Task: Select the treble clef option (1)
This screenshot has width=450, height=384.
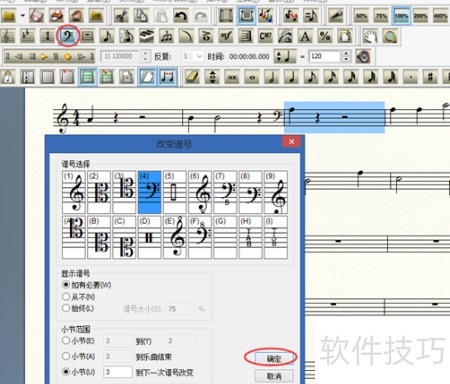Action: coord(74,192)
